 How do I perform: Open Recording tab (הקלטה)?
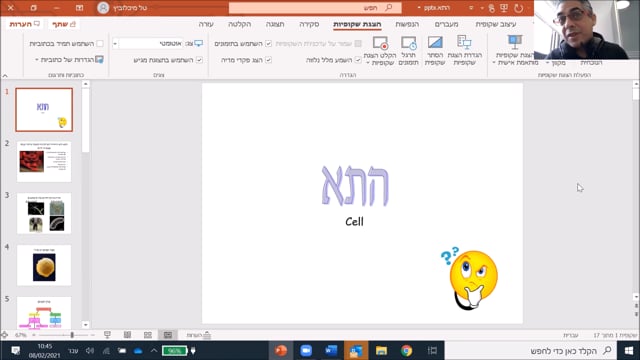(240, 24)
